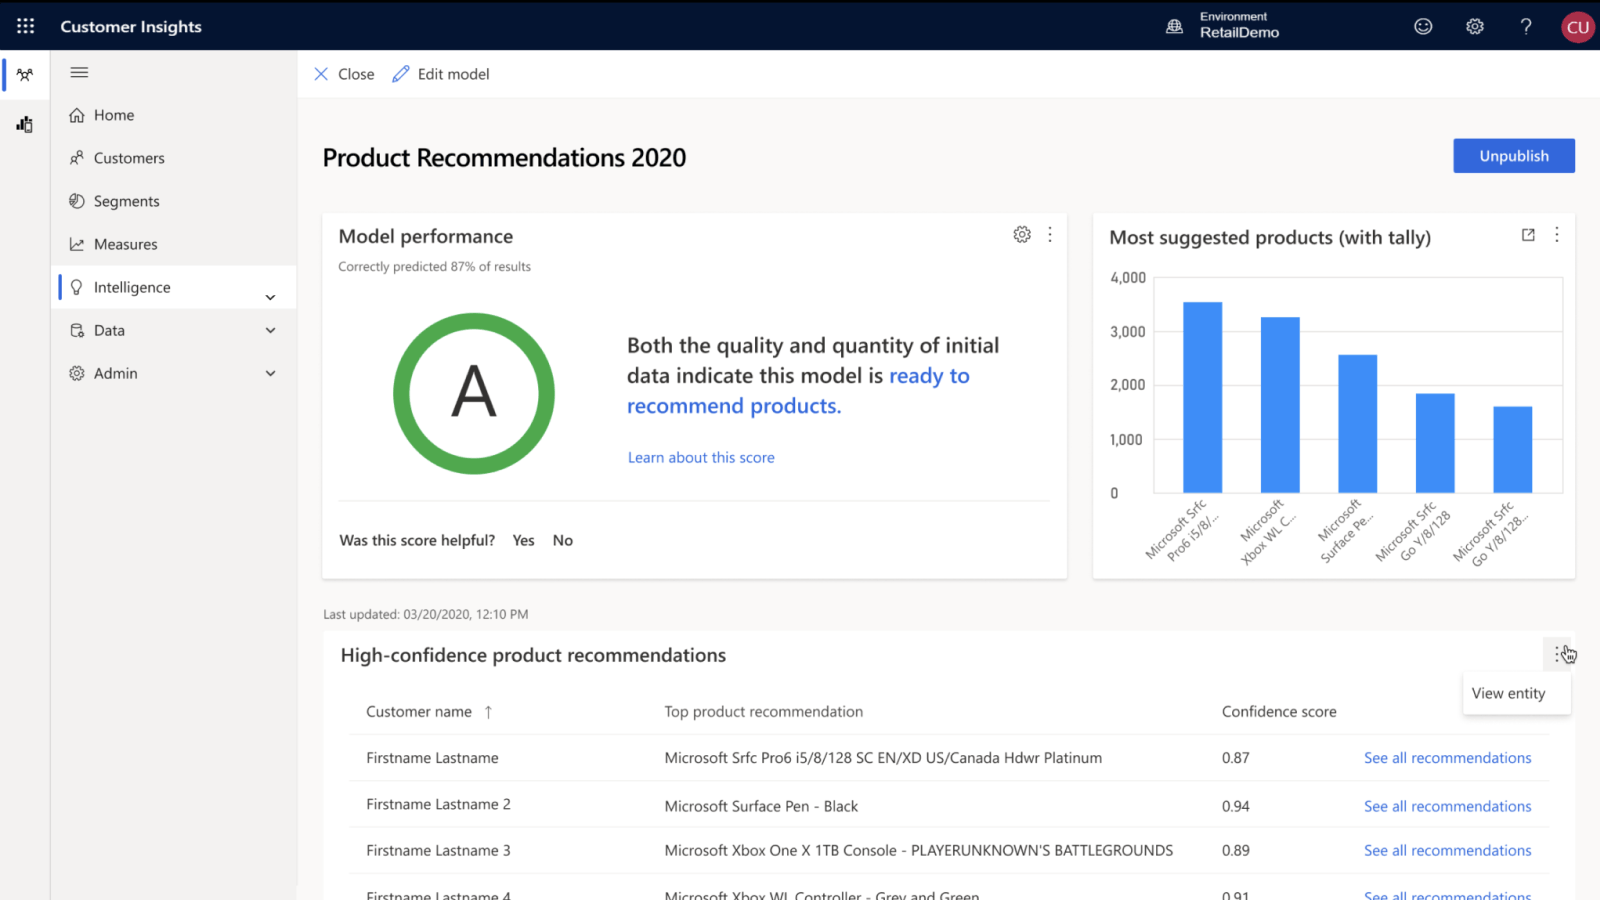Open Most suggested products more options

tap(1557, 235)
